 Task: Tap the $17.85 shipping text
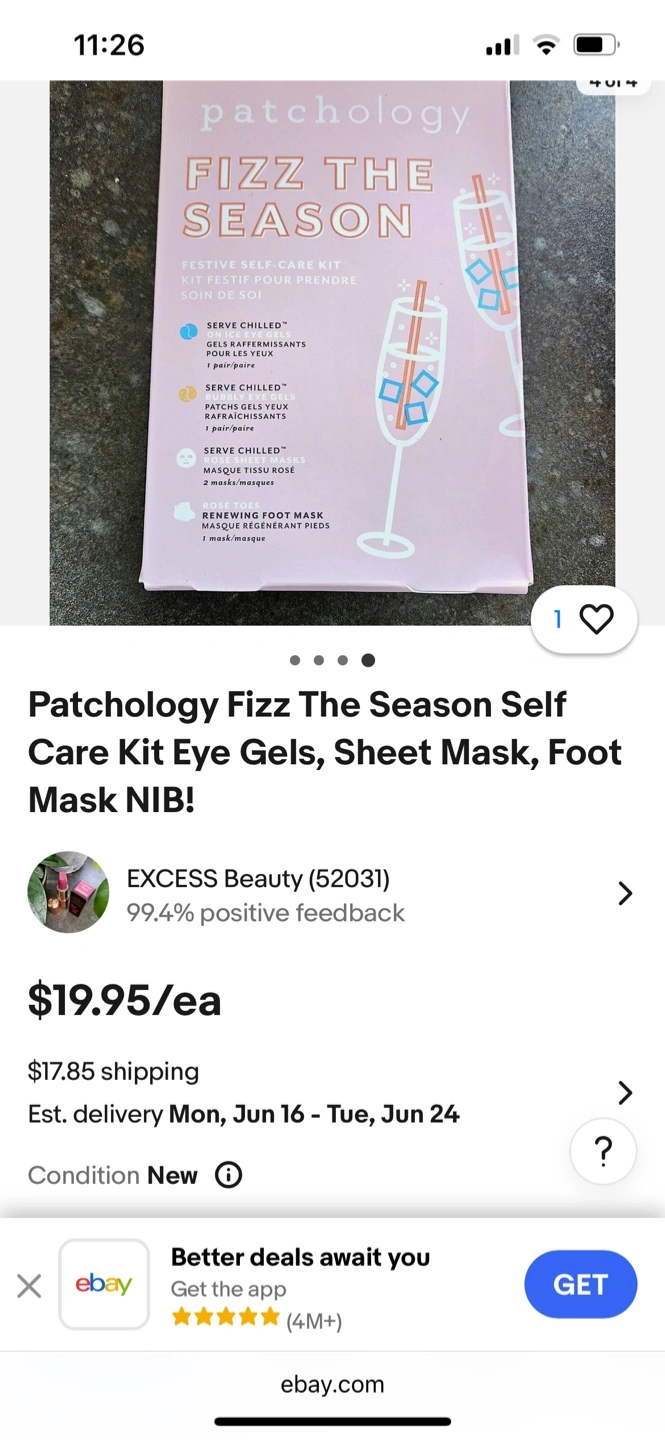tap(113, 1071)
